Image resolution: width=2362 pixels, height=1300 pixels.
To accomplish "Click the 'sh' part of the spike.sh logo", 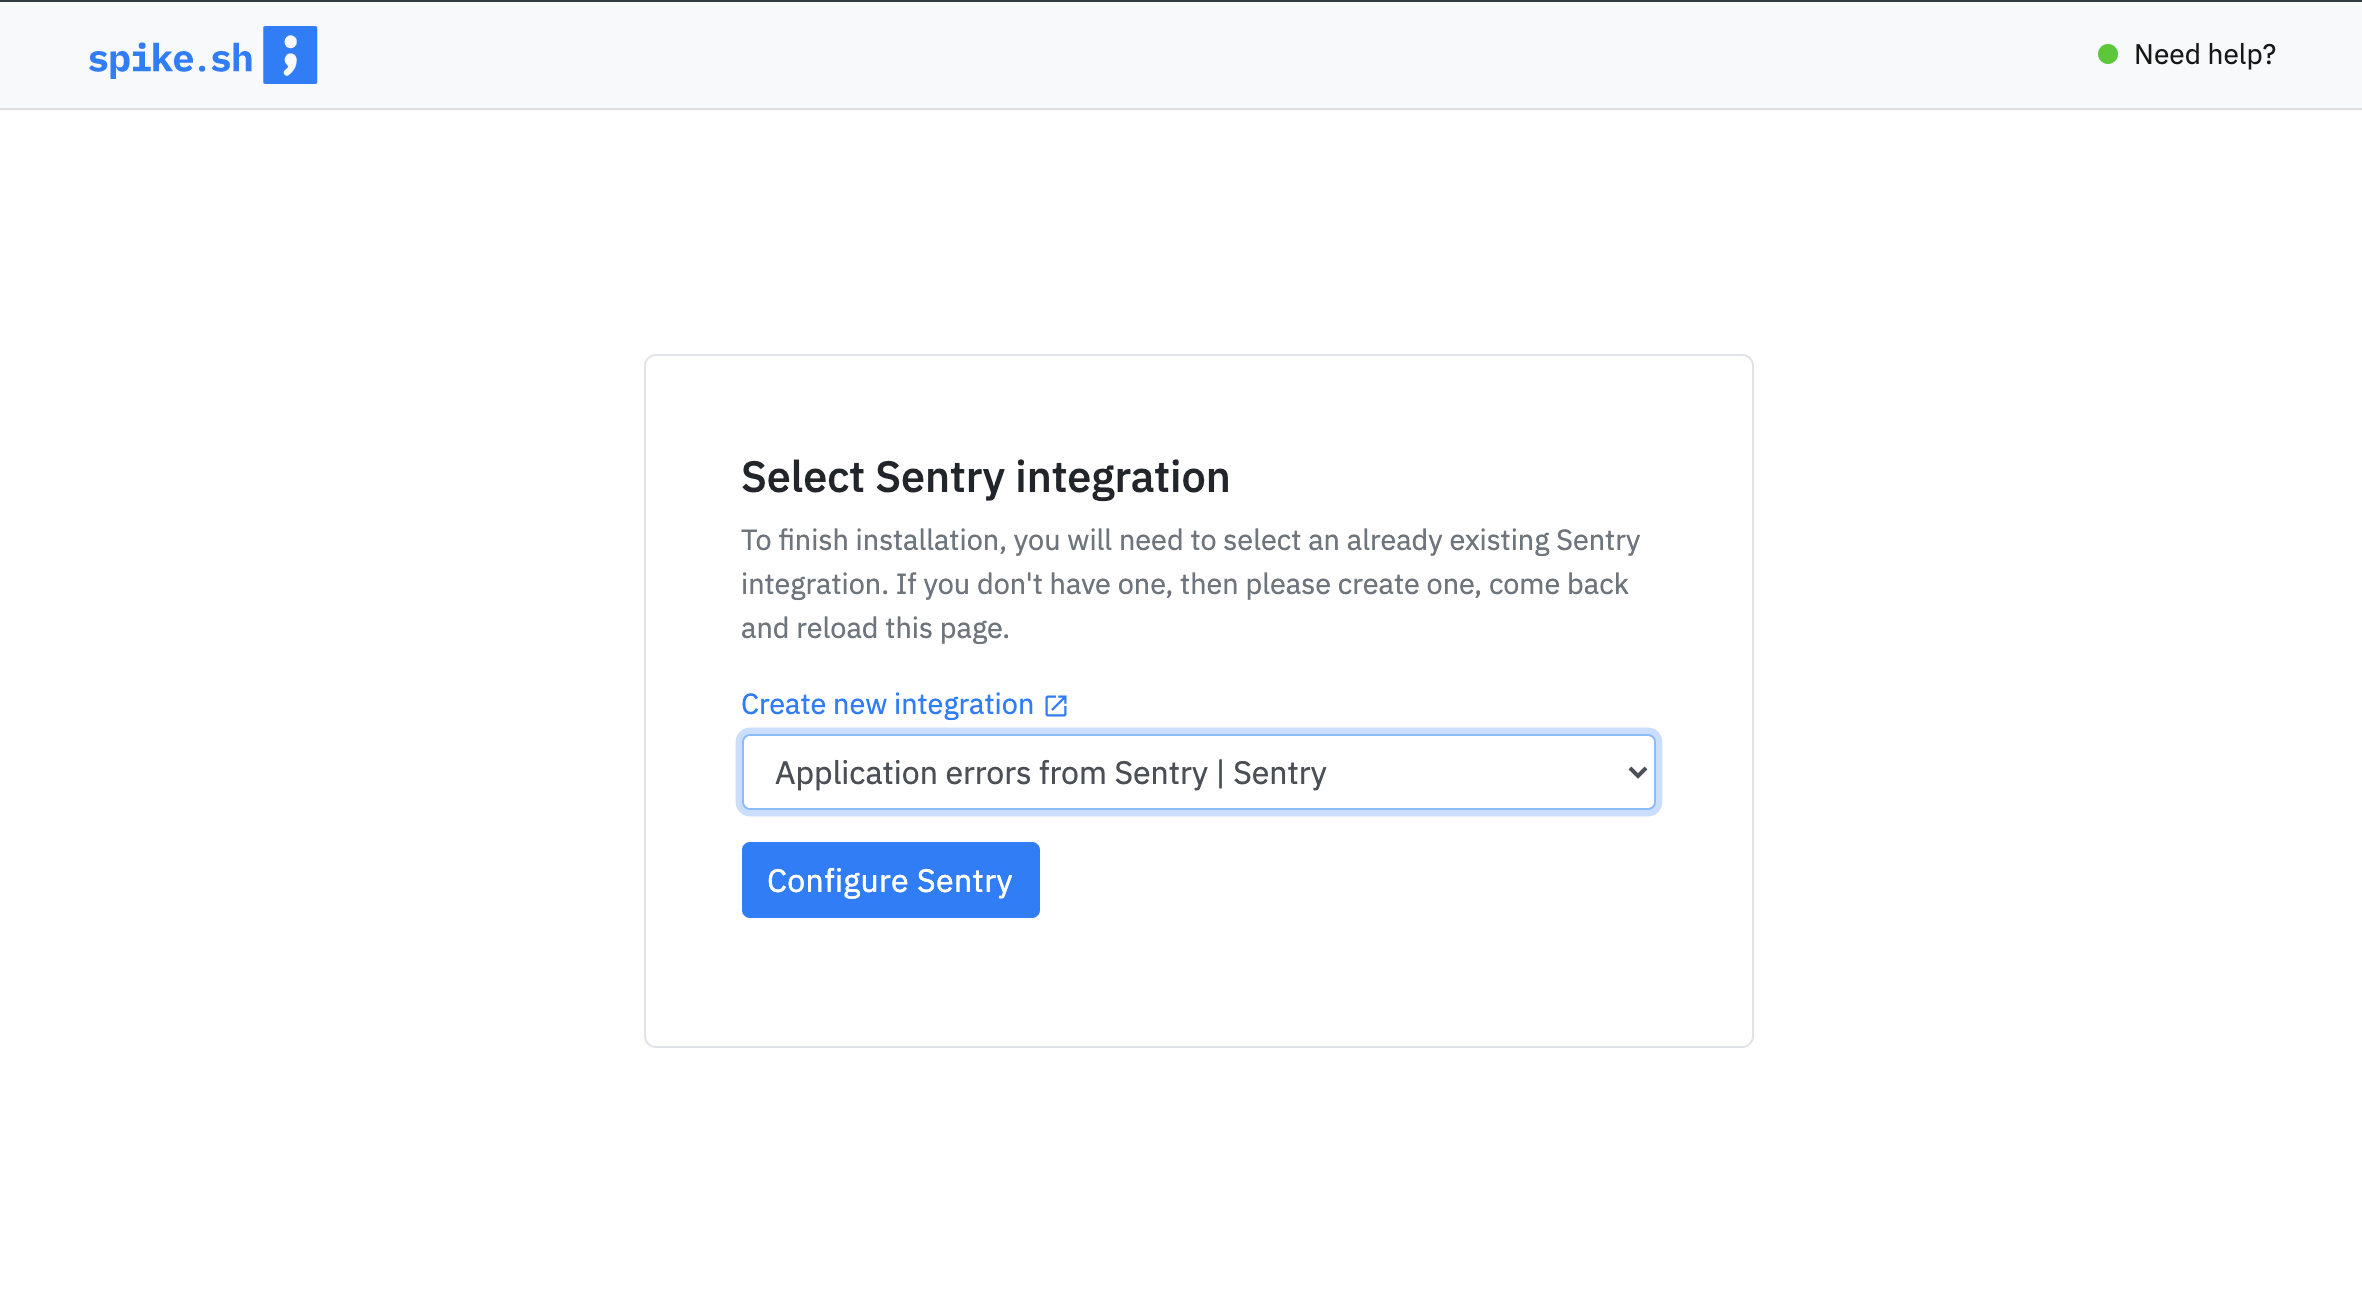I will pos(232,58).
